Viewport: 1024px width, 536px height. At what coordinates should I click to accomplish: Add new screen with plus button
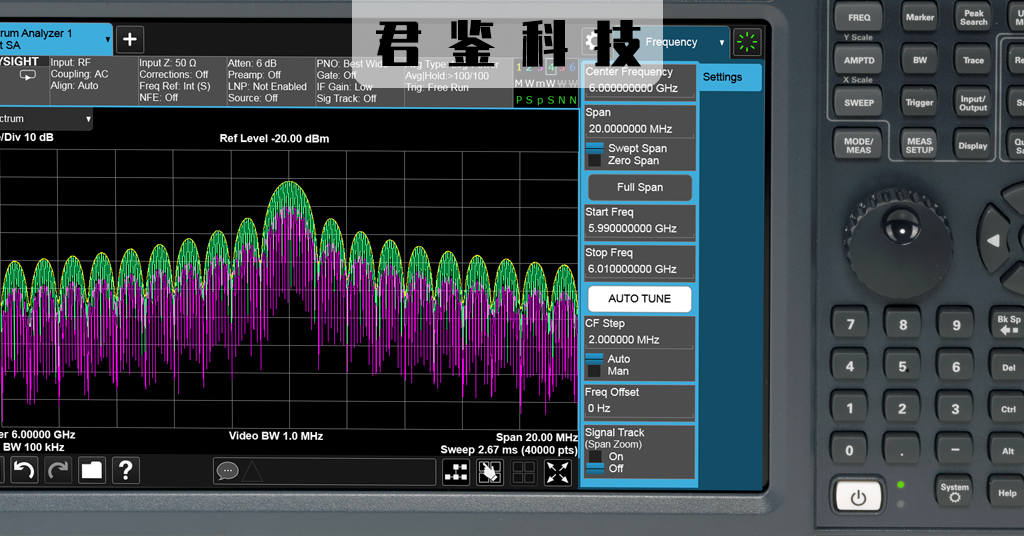[x=130, y=39]
